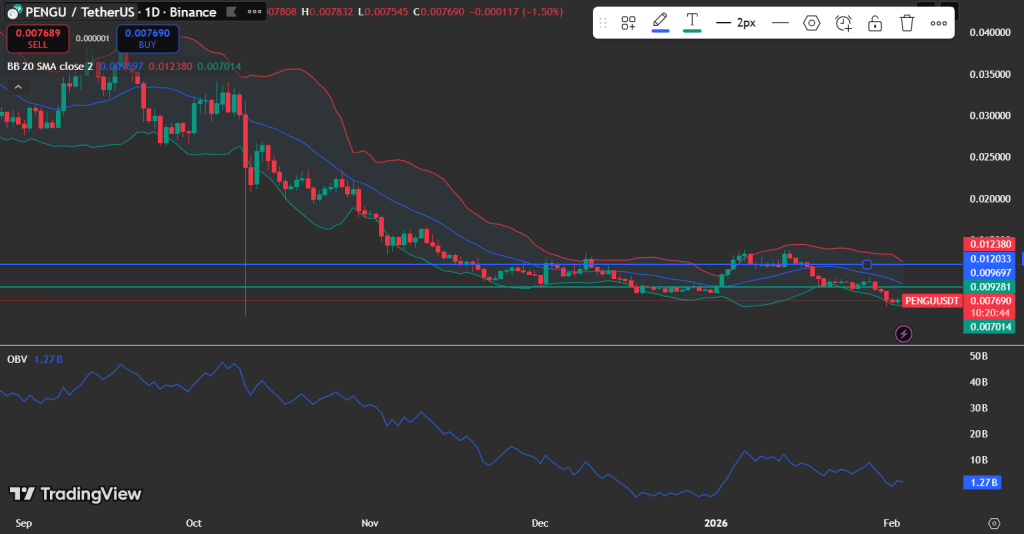Click the Dec label on time axis

click(540, 523)
